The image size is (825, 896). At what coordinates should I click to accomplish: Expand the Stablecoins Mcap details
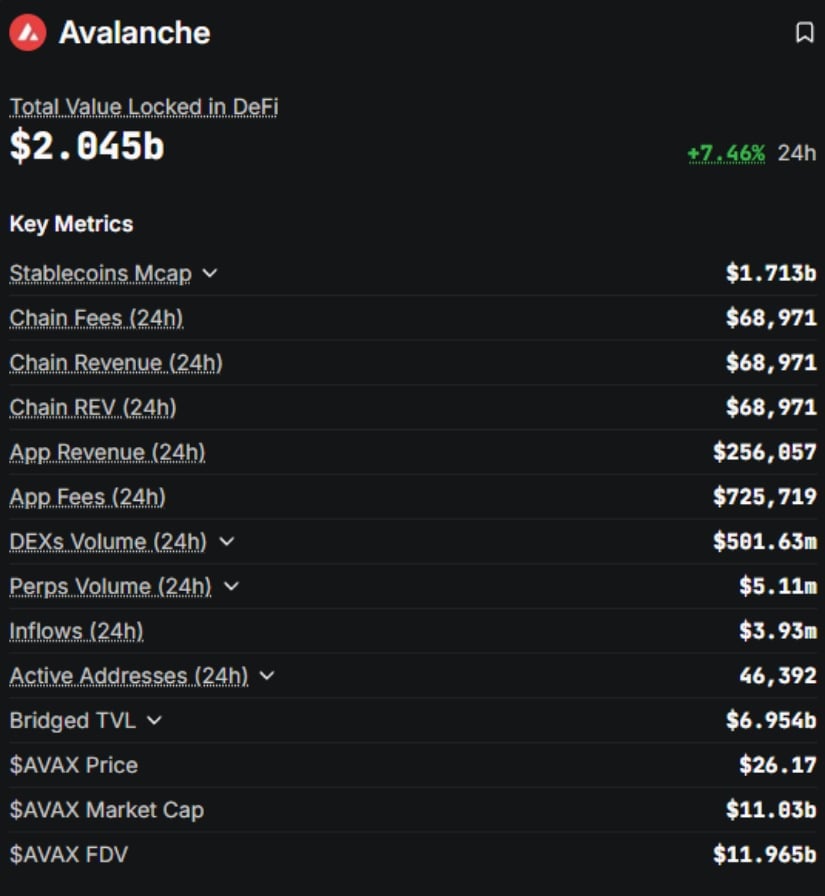click(x=210, y=273)
